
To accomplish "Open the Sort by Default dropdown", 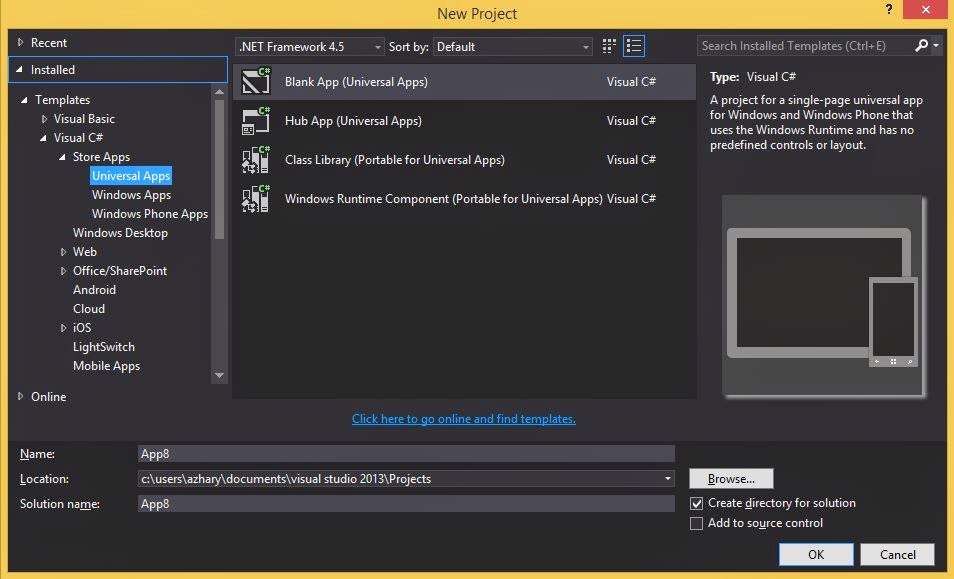I will pos(586,45).
